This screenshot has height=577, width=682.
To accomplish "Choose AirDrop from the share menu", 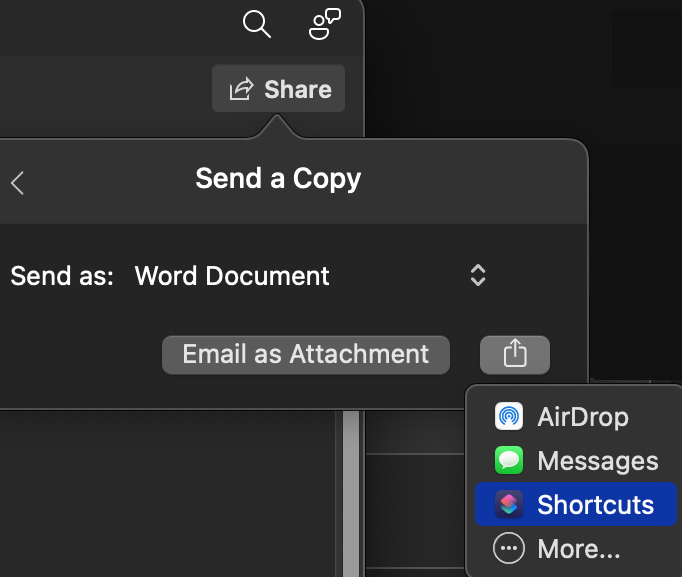I will pyautogui.click(x=575, y=417).
